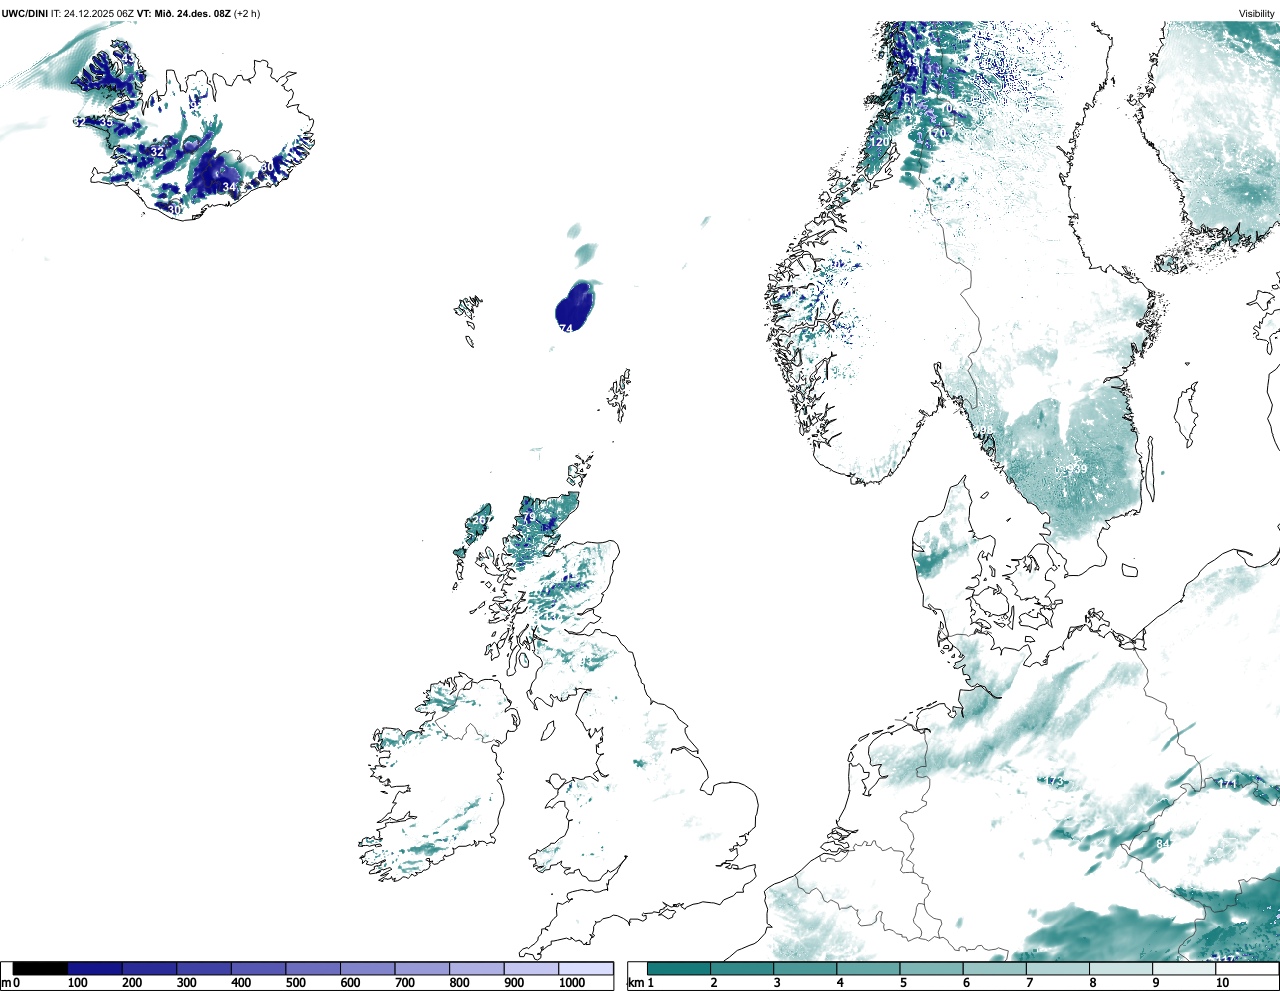
Task: Click the 'km' unit label of the legend
Action: 634,983
